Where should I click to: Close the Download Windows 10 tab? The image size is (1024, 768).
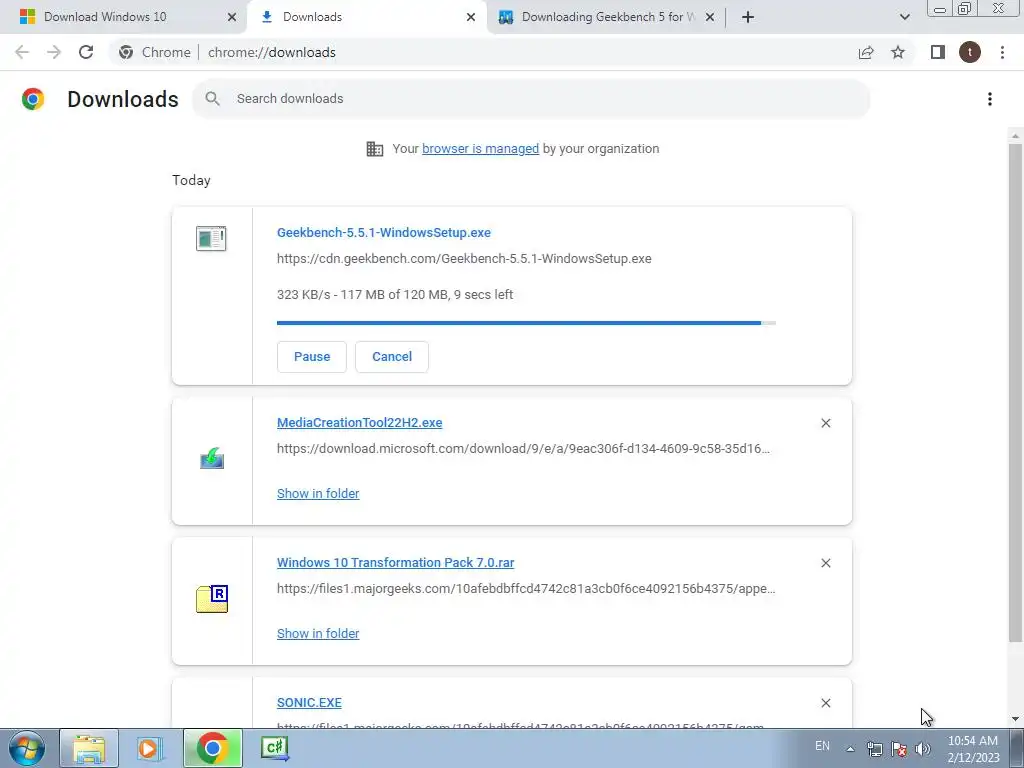(232, 17)
